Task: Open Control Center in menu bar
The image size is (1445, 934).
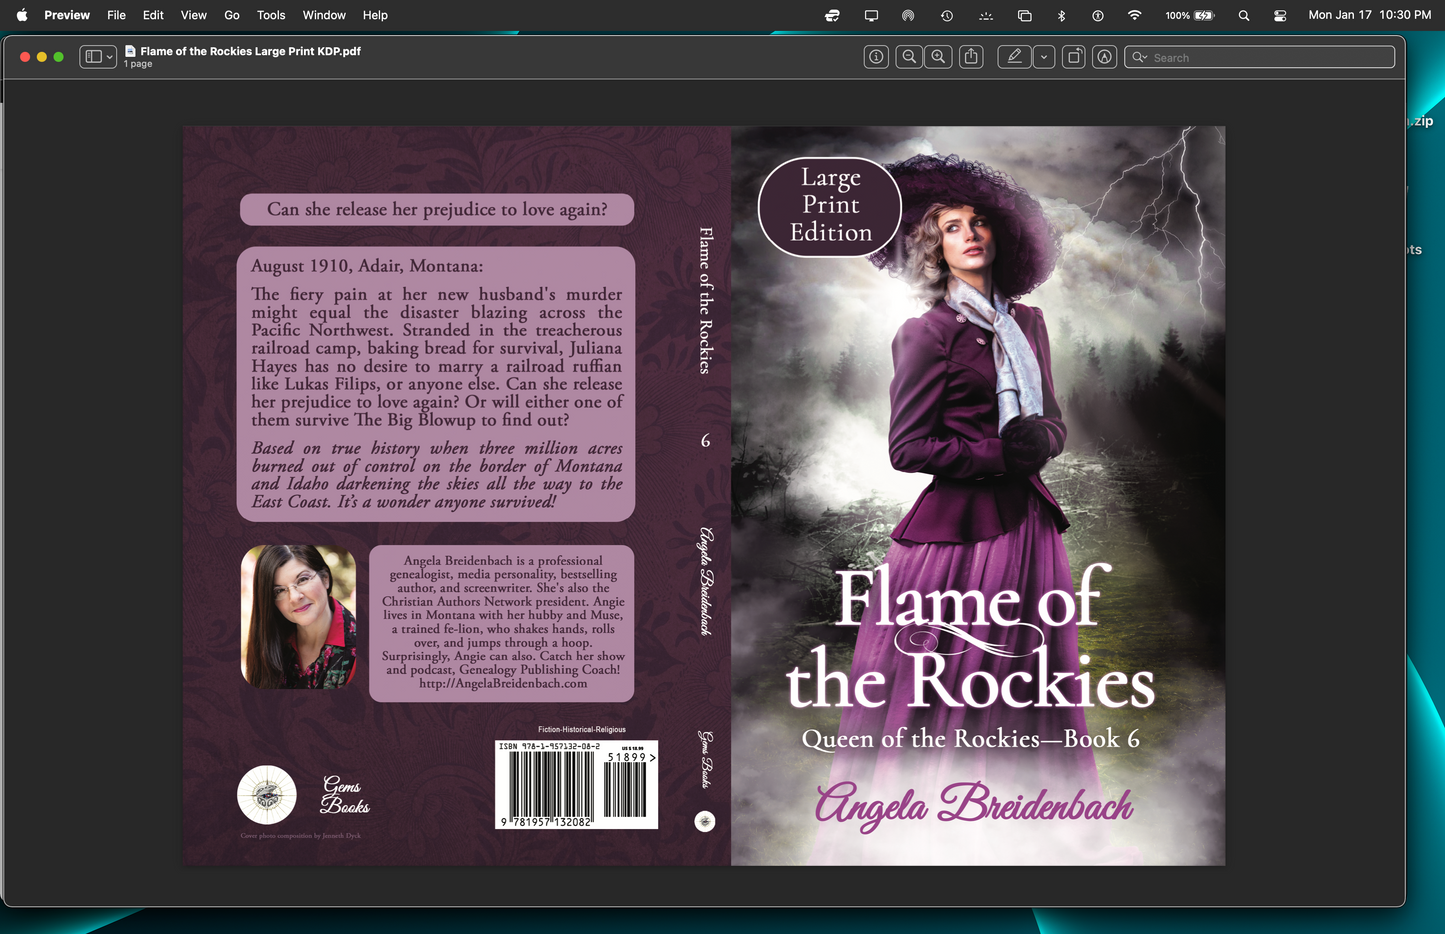Action: click(x=1280, y=15)
